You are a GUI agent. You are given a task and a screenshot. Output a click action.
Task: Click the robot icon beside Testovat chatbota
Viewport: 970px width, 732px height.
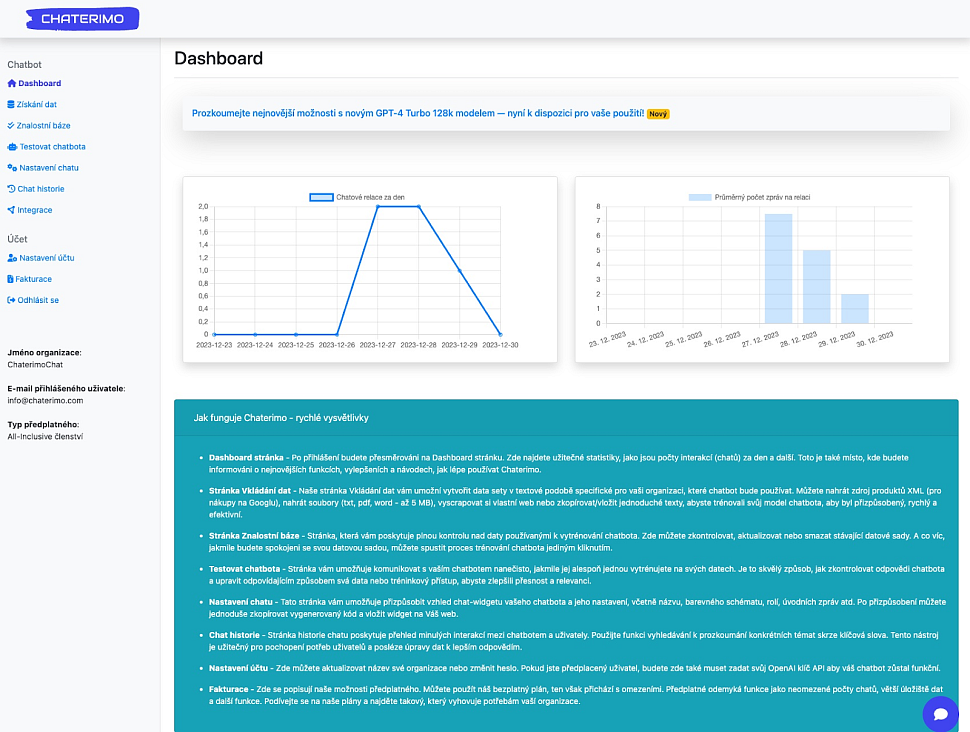[x=12, y=147]
